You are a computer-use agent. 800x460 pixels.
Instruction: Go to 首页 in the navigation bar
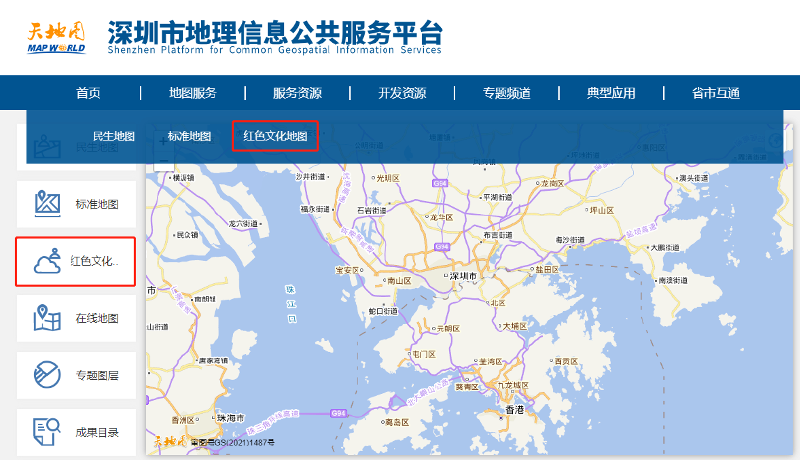point(88,94)
